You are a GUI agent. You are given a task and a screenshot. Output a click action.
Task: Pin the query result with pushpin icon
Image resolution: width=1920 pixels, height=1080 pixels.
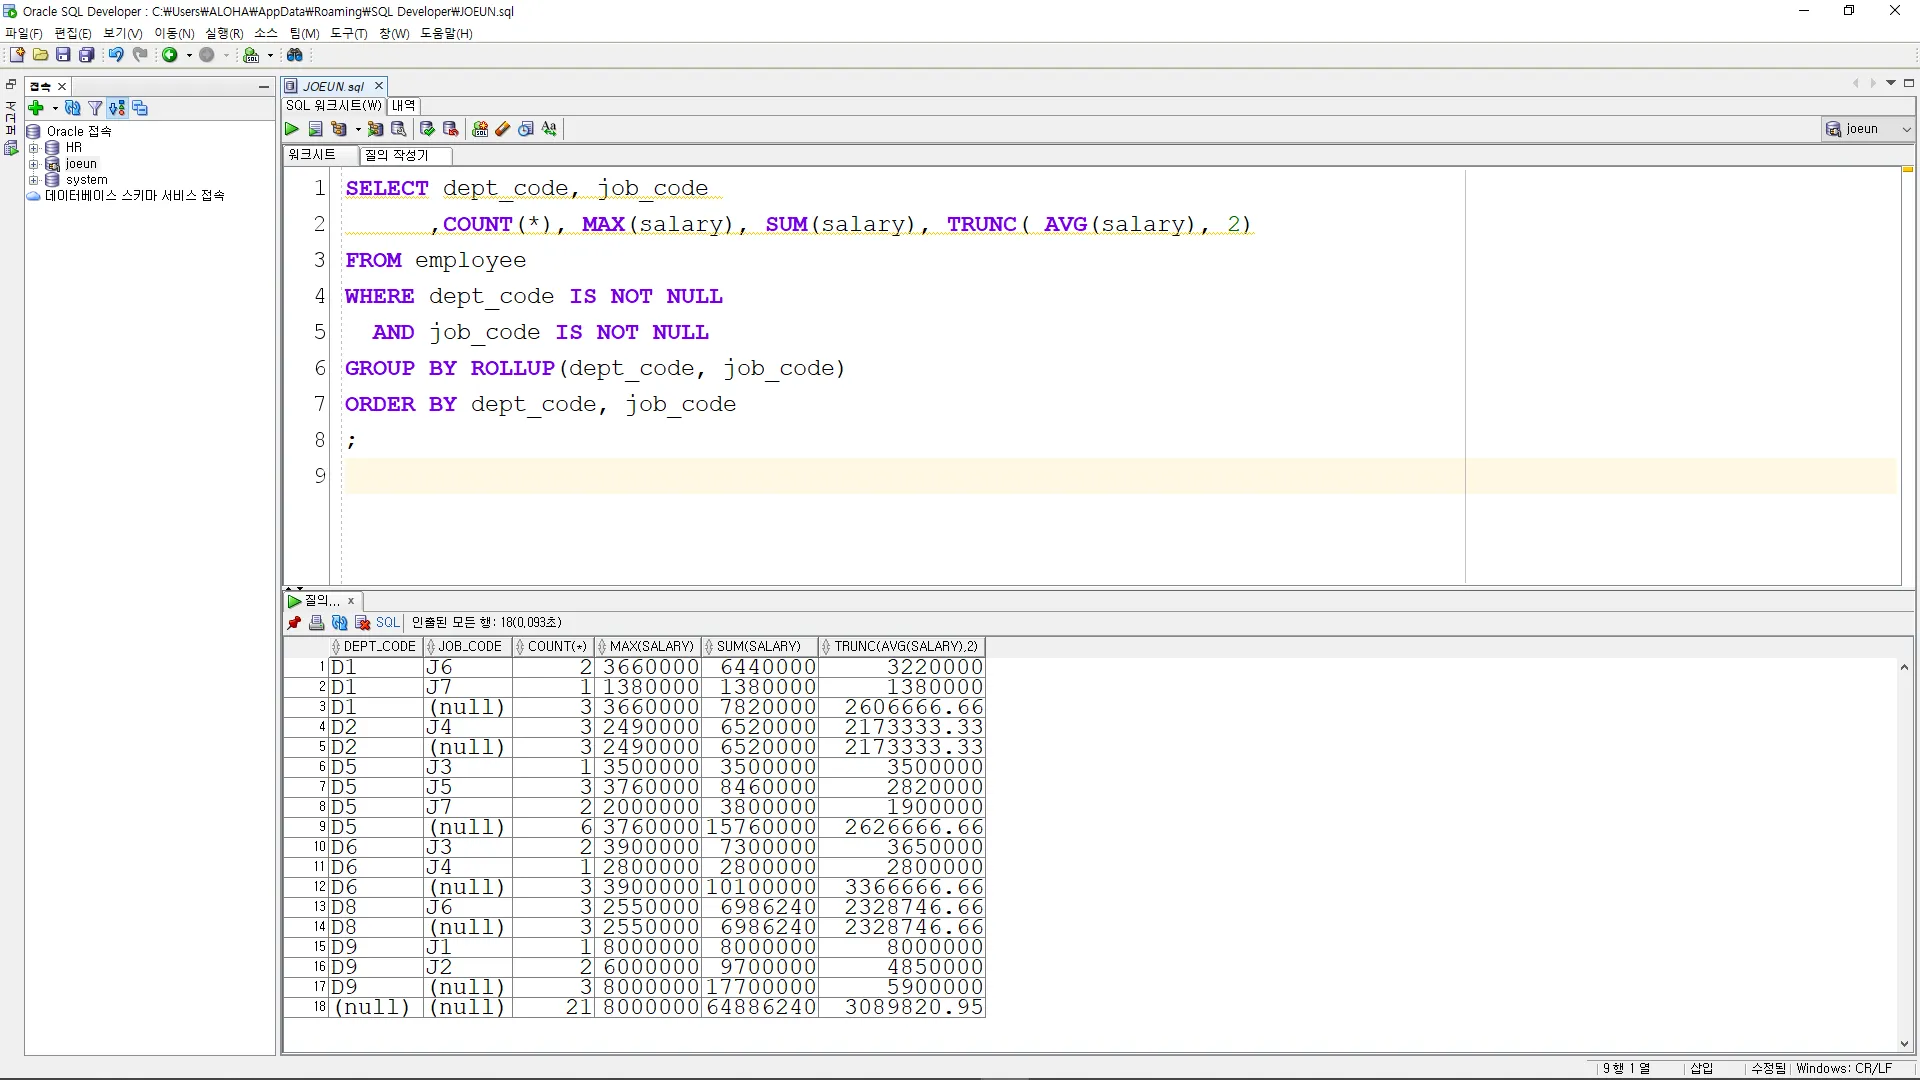pos(294,623)
